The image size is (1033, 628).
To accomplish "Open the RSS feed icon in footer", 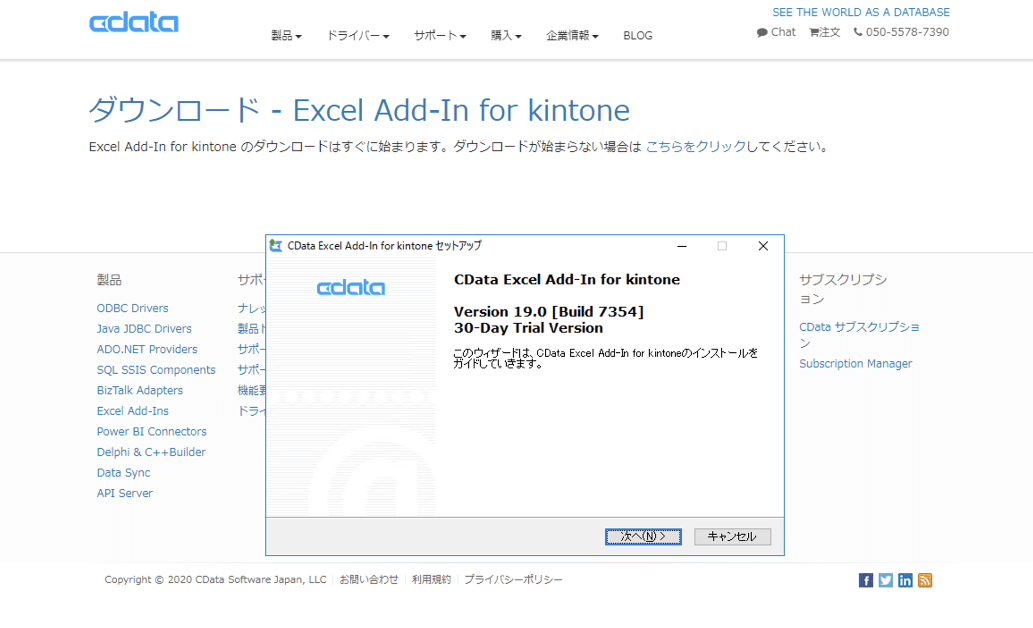I will [x=925, y=580].
